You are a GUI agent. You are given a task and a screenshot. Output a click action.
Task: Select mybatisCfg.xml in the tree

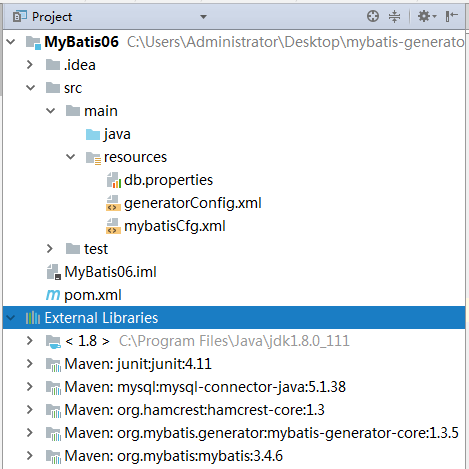click(x=175, y=226)
